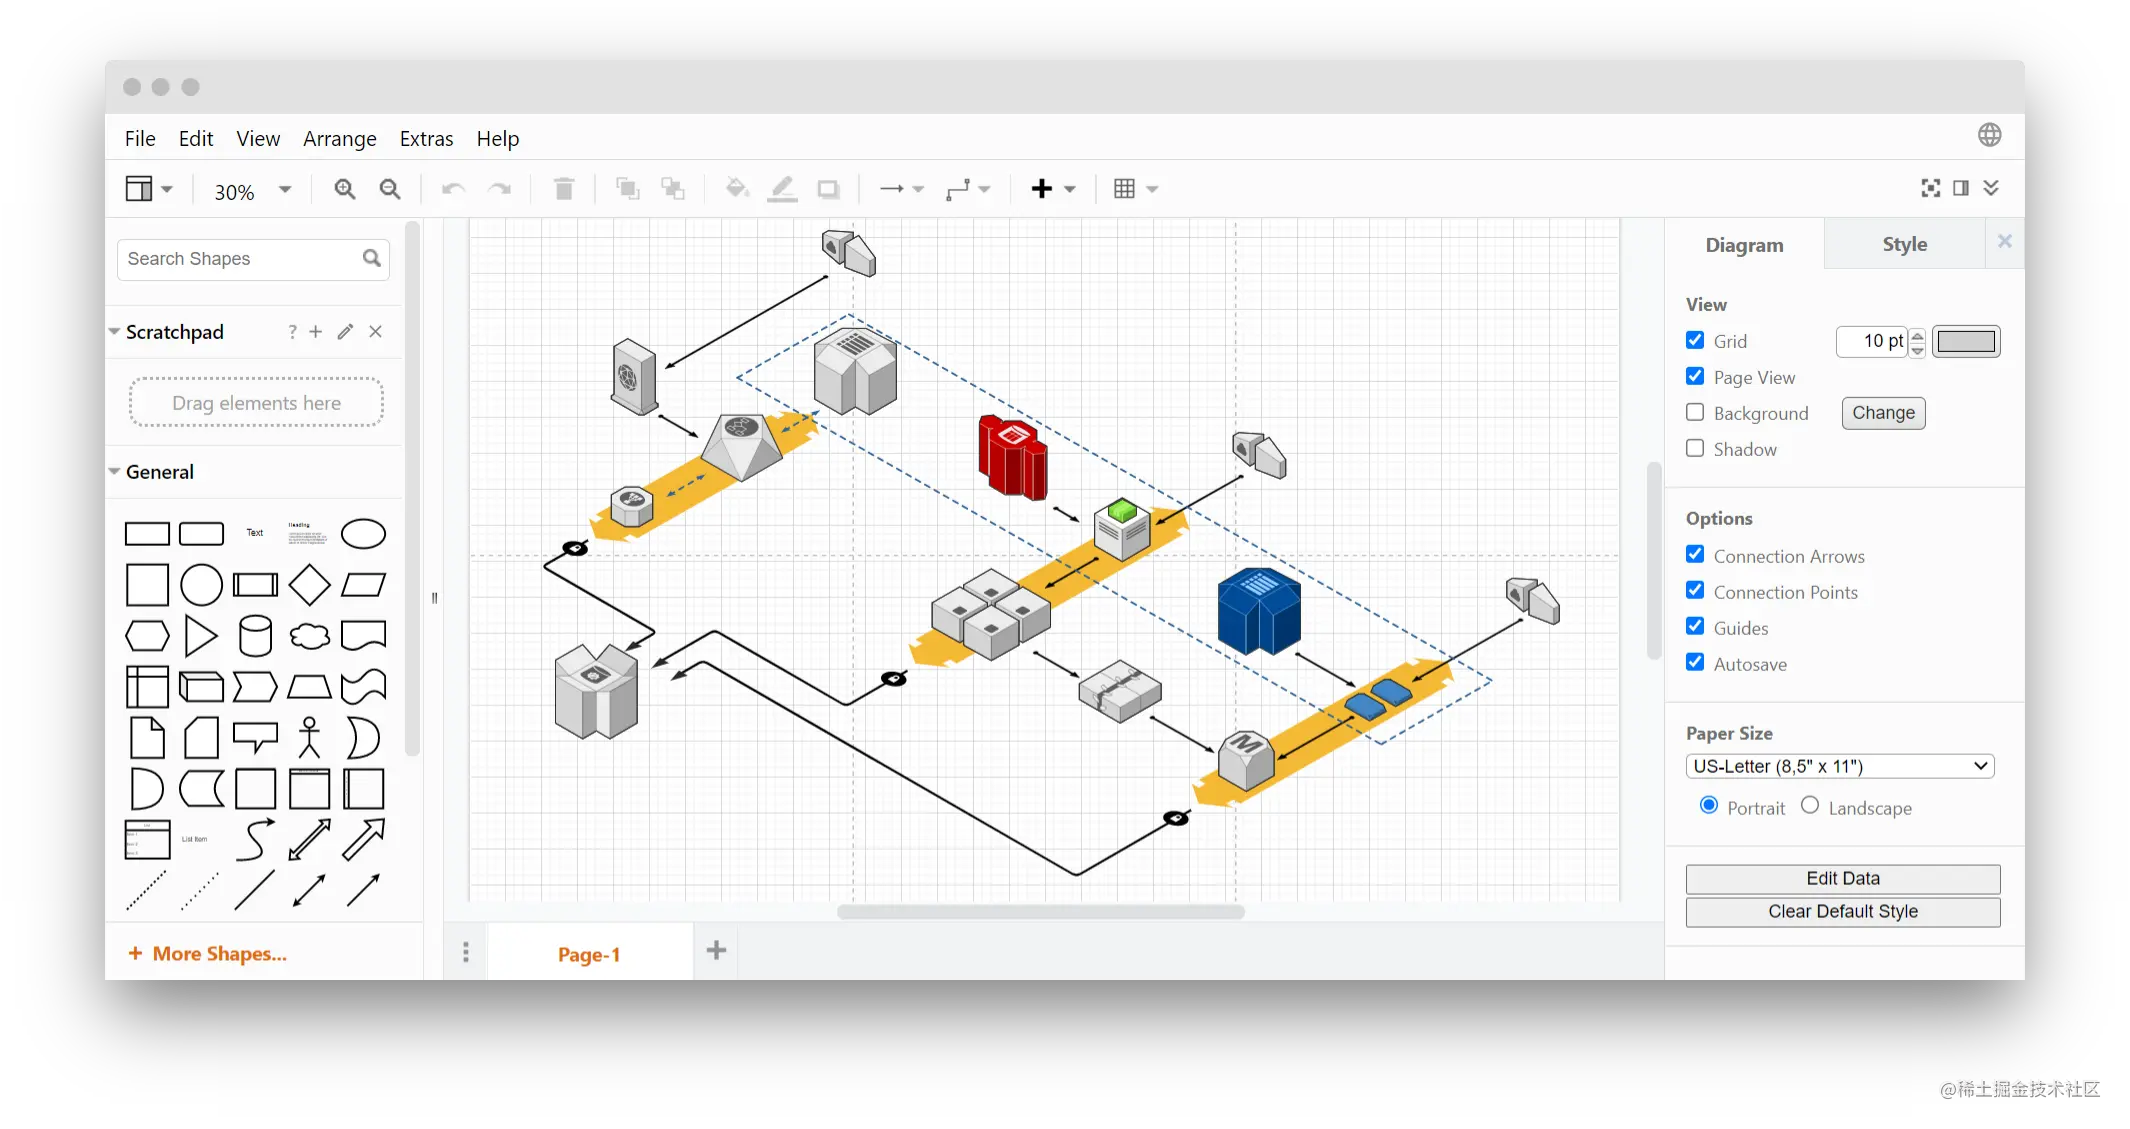This screenshot has height=1129, width=2130.
Task: Open the waypoints style dropdown
Action: (x=967, y=189)
